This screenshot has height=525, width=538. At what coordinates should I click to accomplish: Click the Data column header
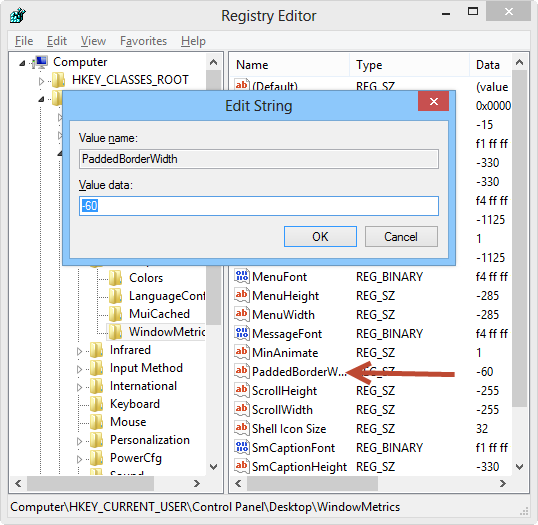[x=490, y=65]
